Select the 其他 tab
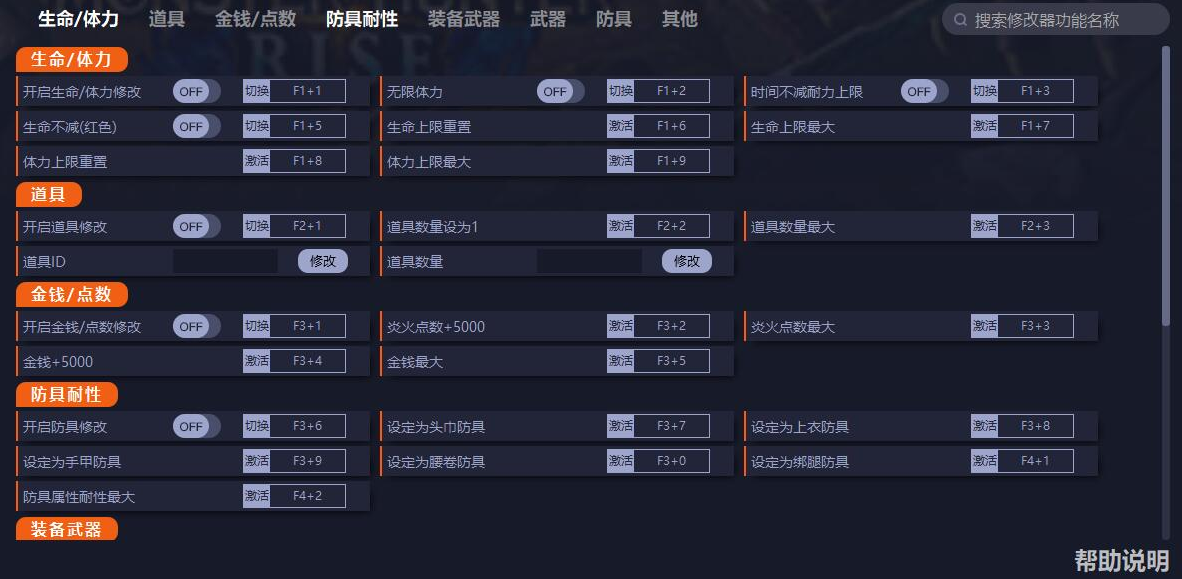The width and height of the screenshot is (1182, 579). pyautogui.click(x=679, y=19)
